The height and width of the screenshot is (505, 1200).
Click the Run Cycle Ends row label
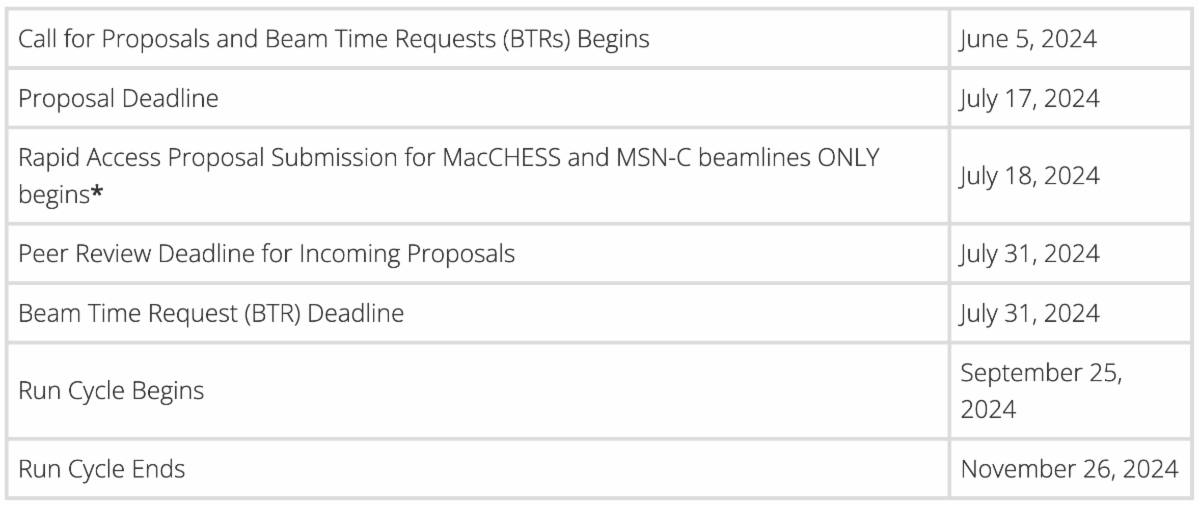click(x=102, y=468)
